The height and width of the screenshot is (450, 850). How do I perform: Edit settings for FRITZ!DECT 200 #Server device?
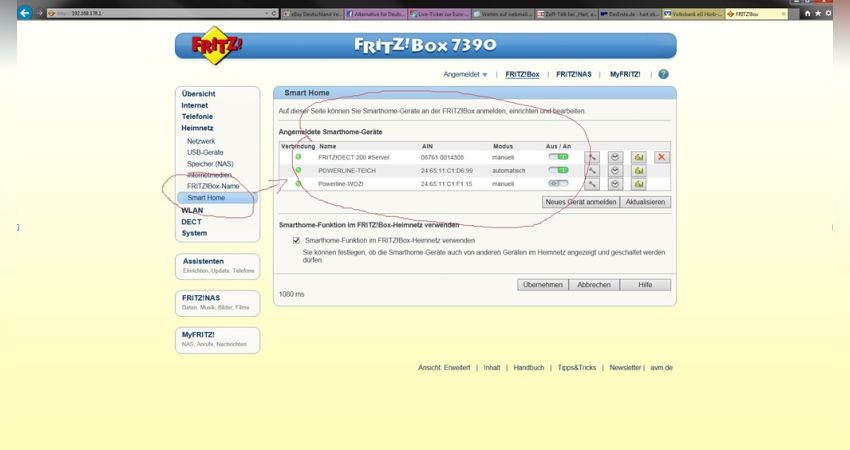(592, 157)
